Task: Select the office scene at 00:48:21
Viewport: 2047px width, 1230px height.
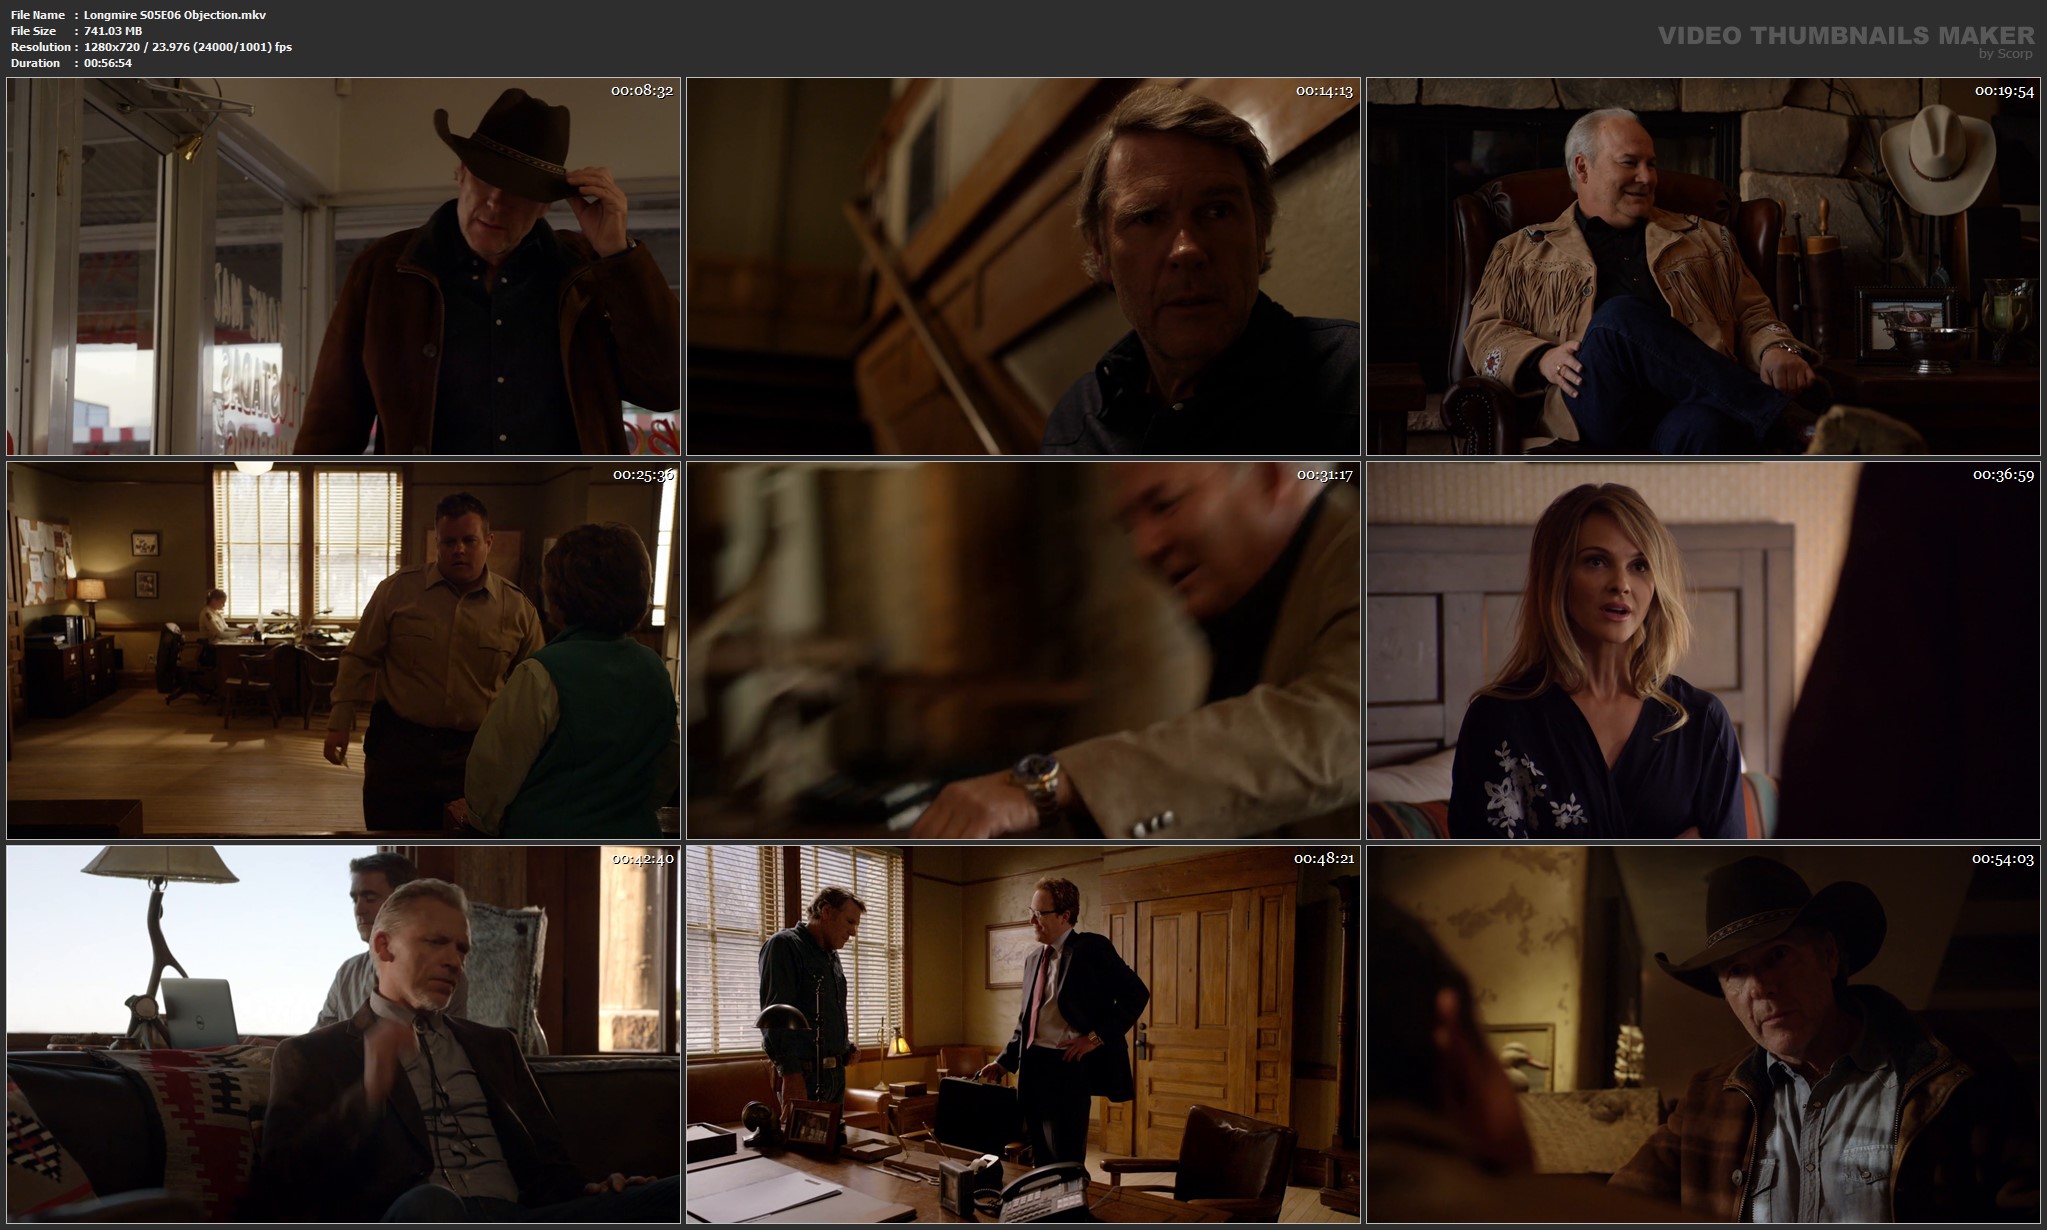Action: click(x=1023, y=1034)
